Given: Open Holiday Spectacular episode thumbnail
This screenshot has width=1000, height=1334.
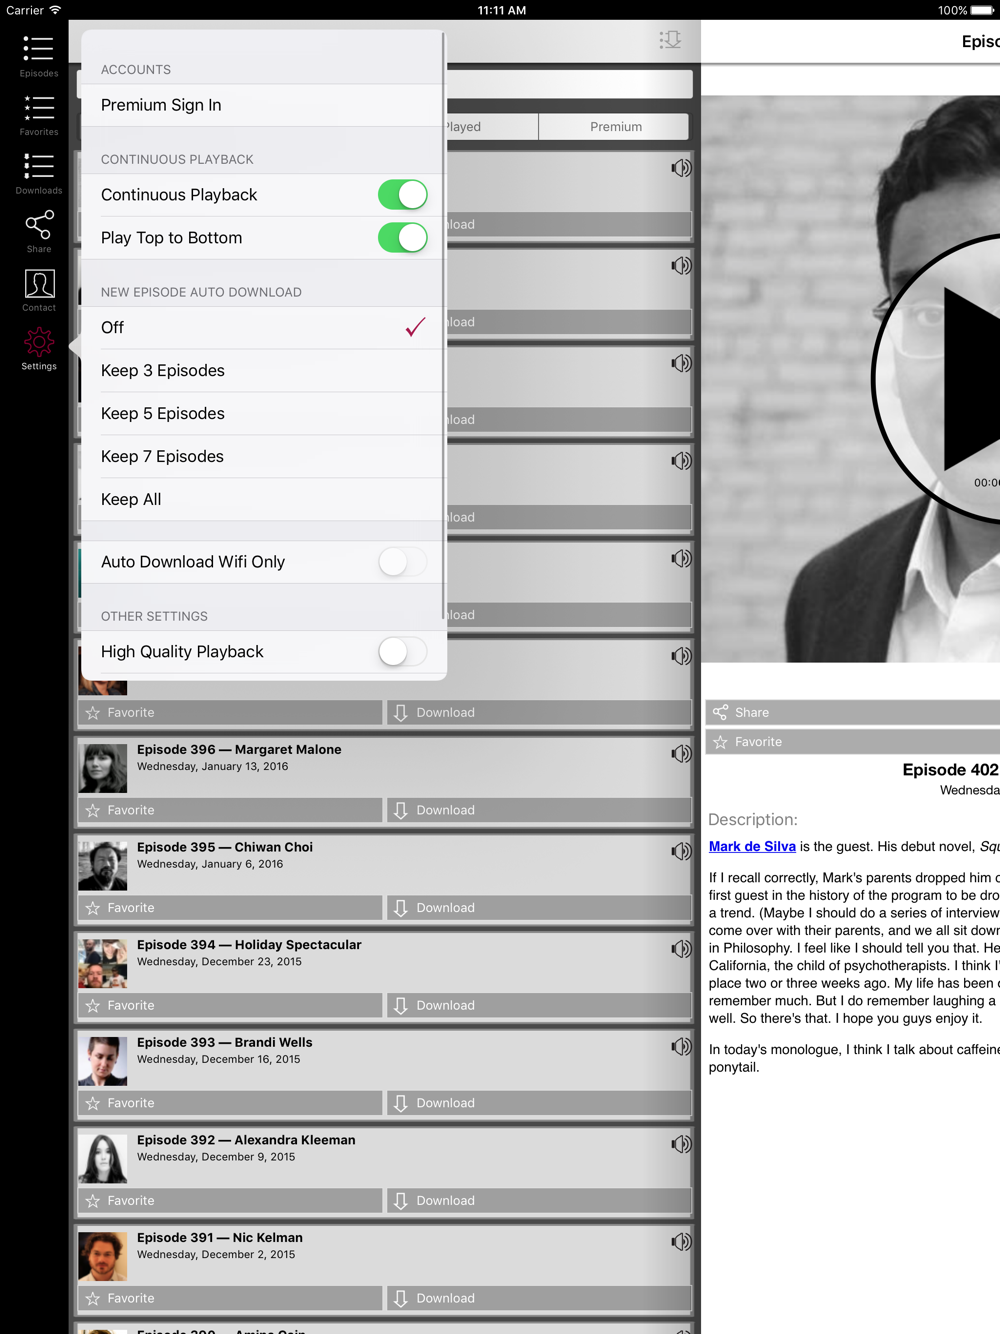Looking at the screenshot, I should click(x=103, y=963).
